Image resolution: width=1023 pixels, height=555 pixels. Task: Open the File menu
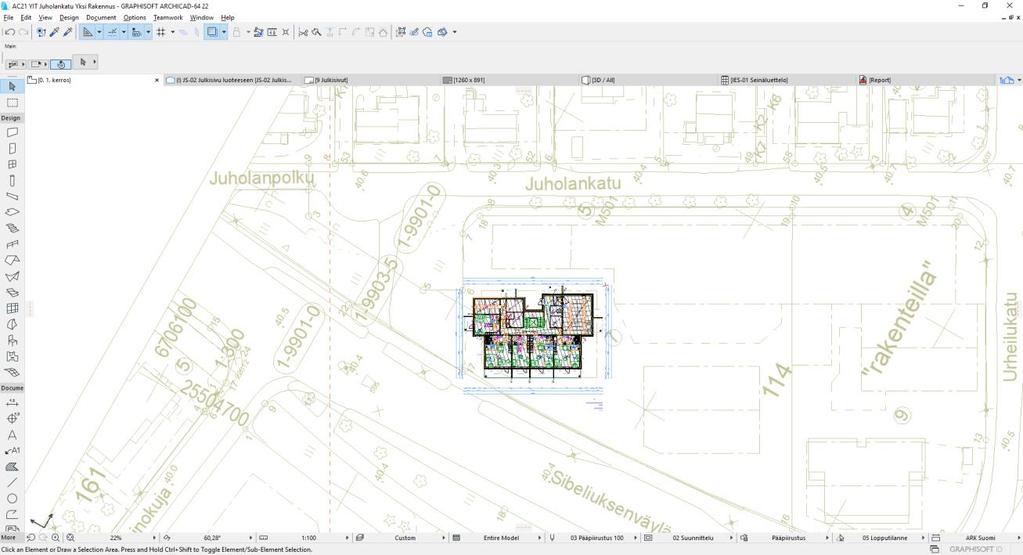(x=8, y=18)
